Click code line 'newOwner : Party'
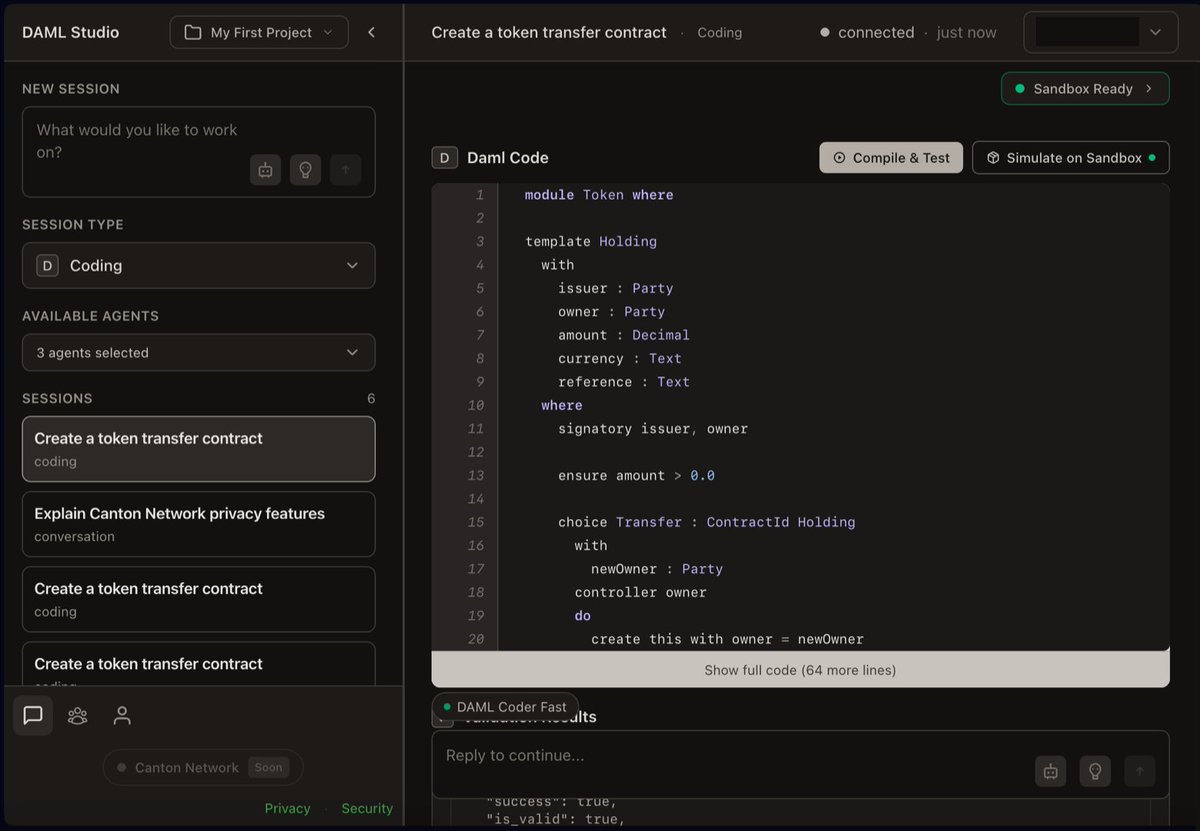 click(x=657, y=569)
